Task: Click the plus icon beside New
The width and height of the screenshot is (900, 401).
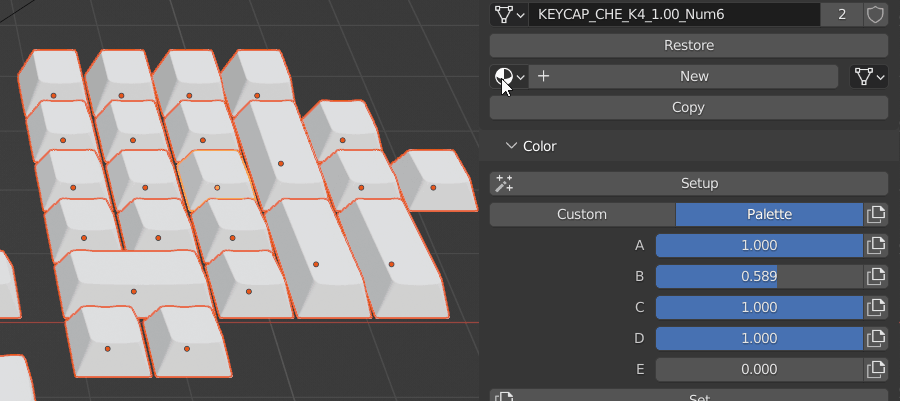Action: (x=544, y=76)
